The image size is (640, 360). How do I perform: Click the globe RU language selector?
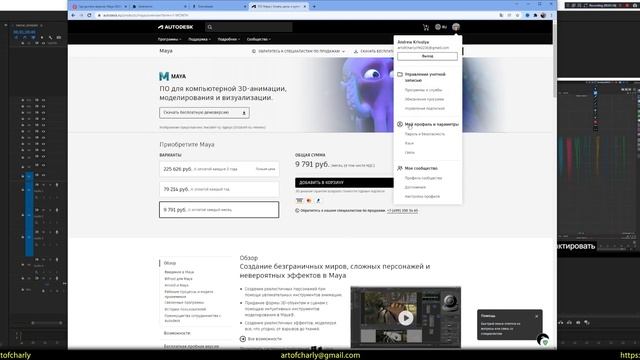(441, 27)
